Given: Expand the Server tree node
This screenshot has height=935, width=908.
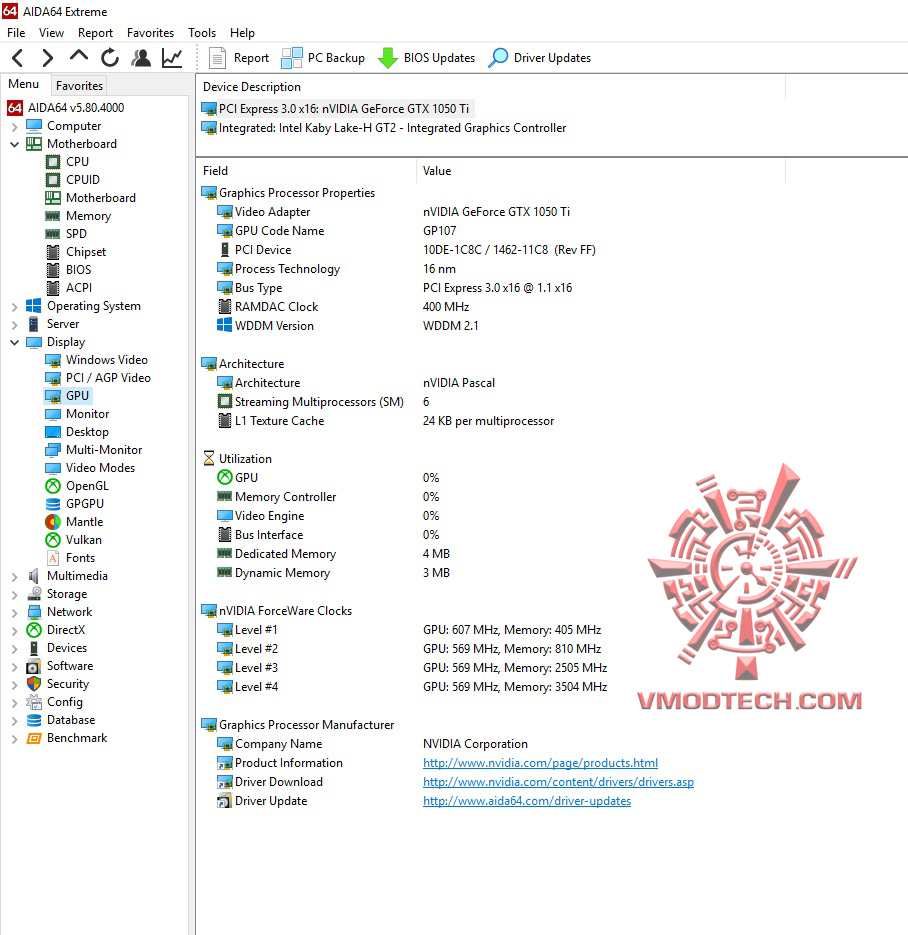Looking at the screenshot, I should tap(14, 324).
